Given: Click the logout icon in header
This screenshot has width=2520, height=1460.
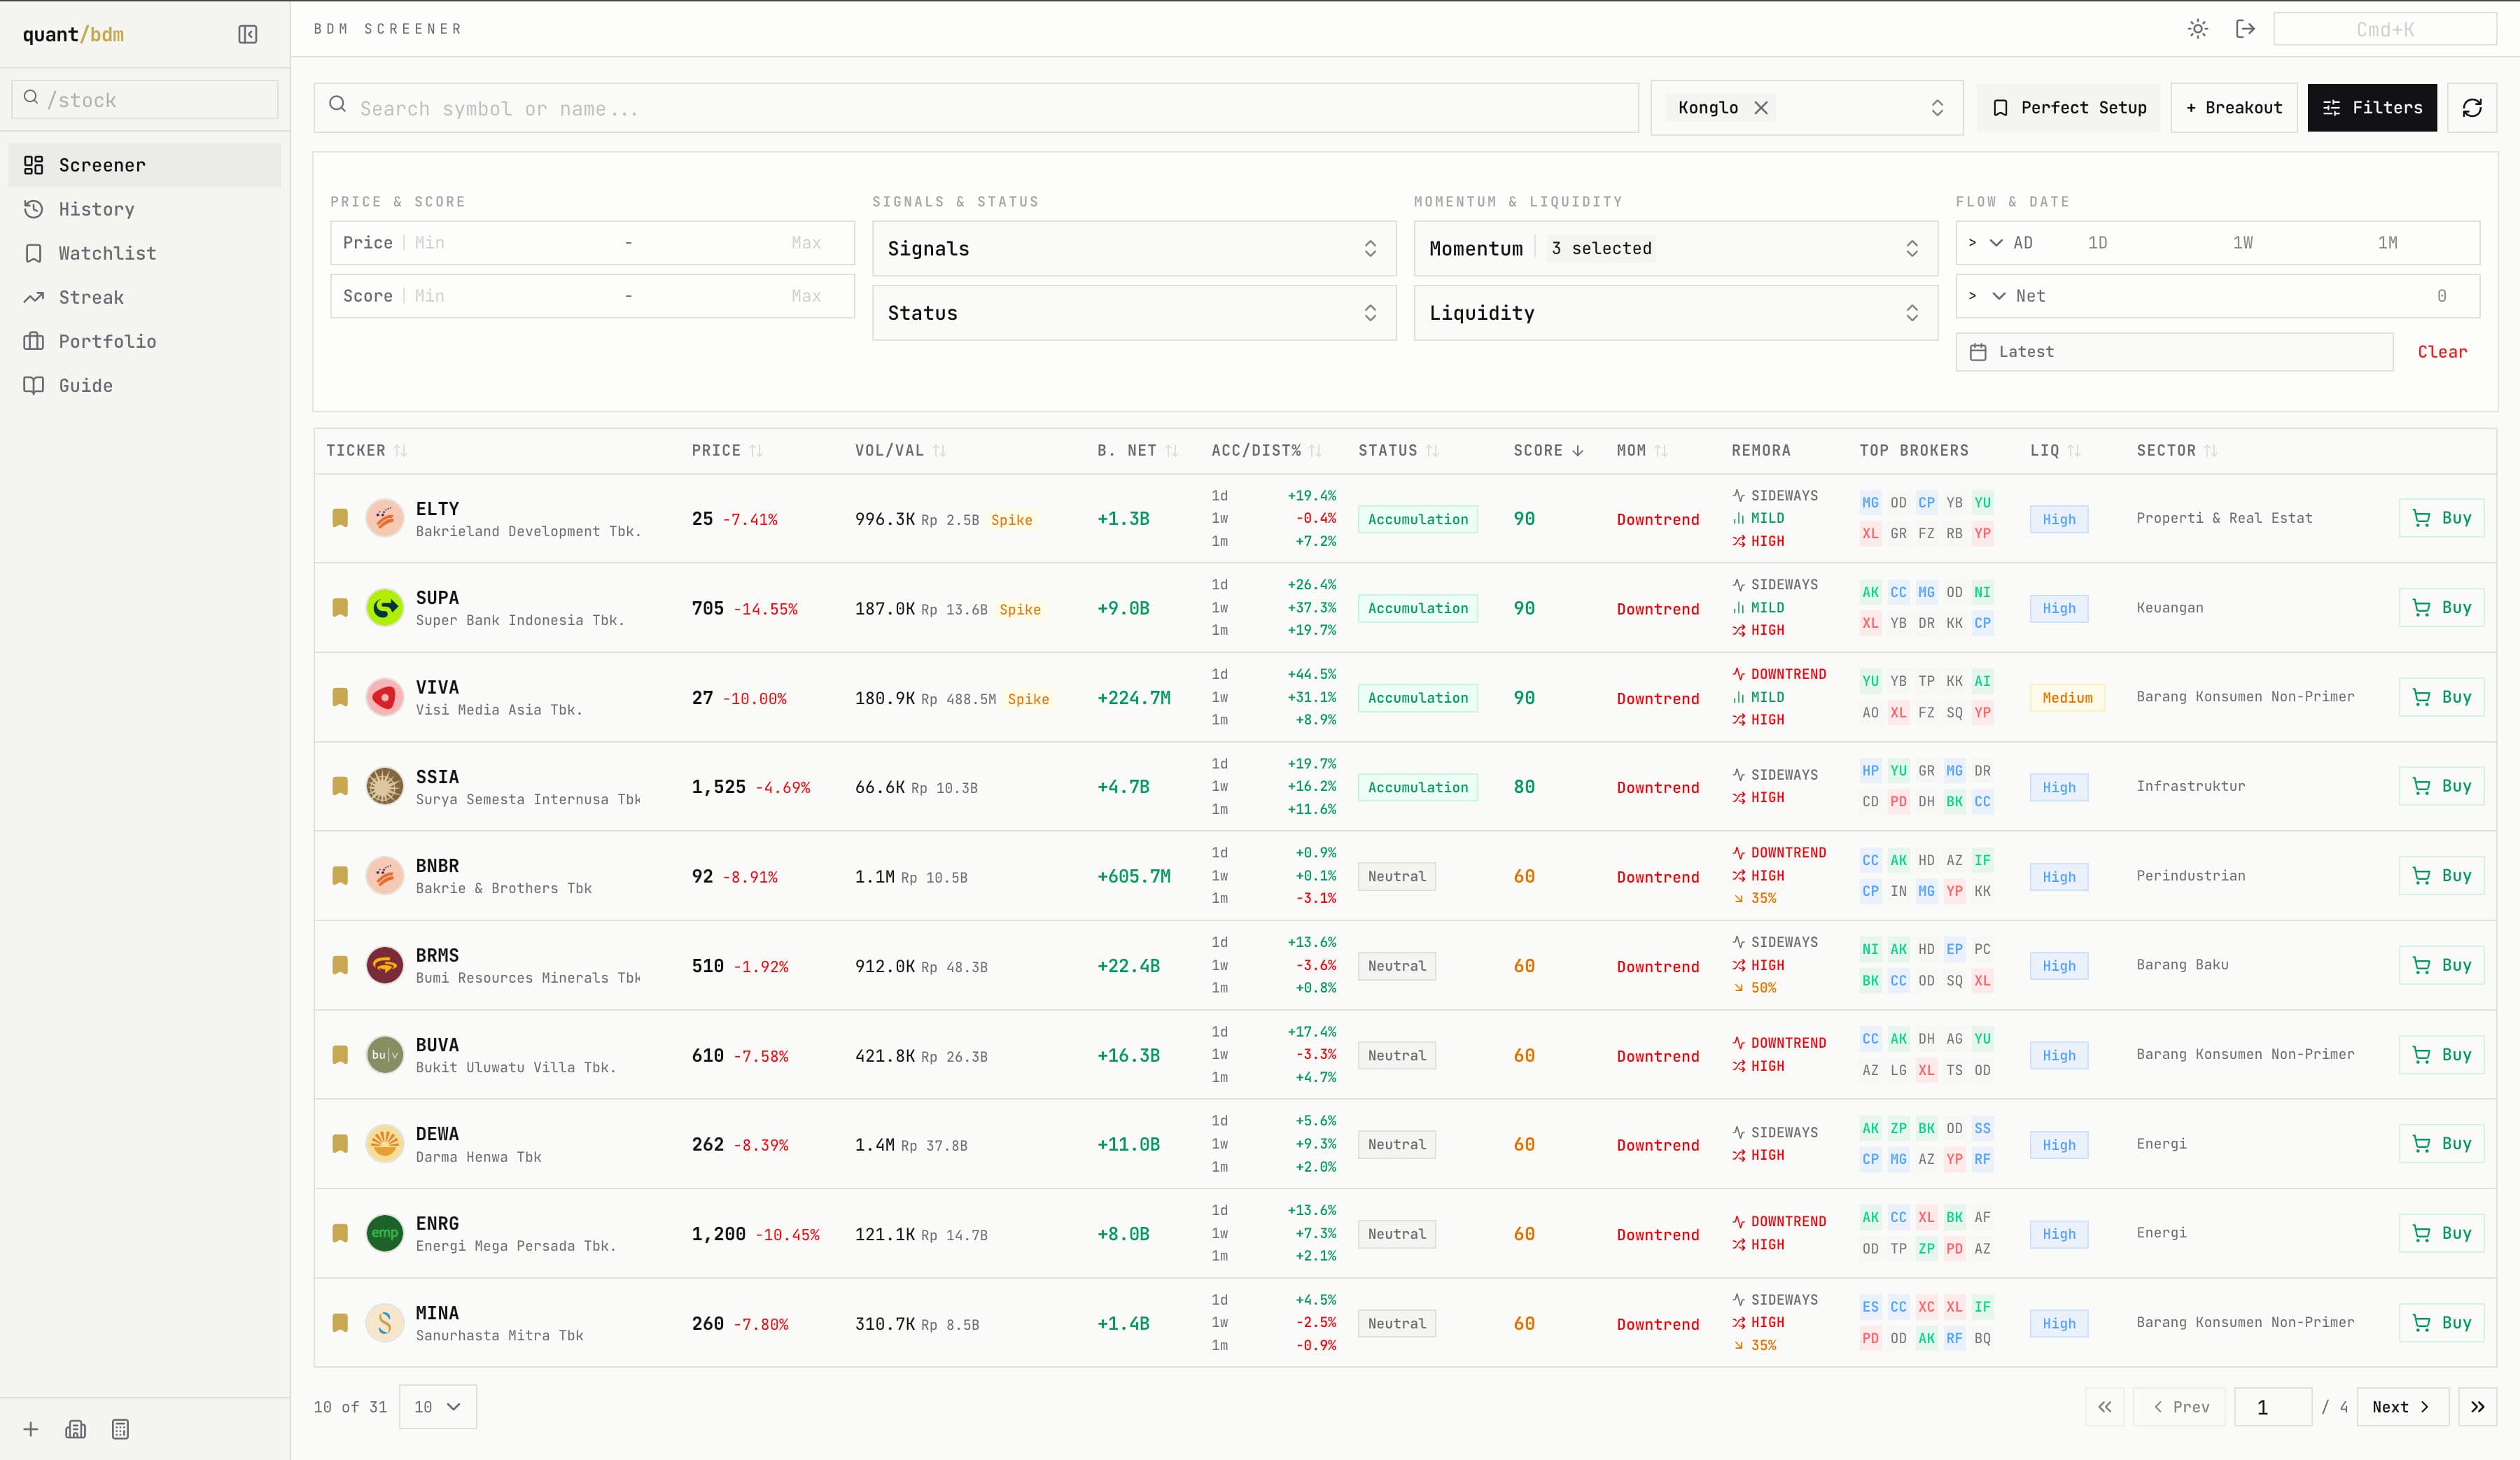Looking at the screenshot, I should click(x=2245, y=29).
